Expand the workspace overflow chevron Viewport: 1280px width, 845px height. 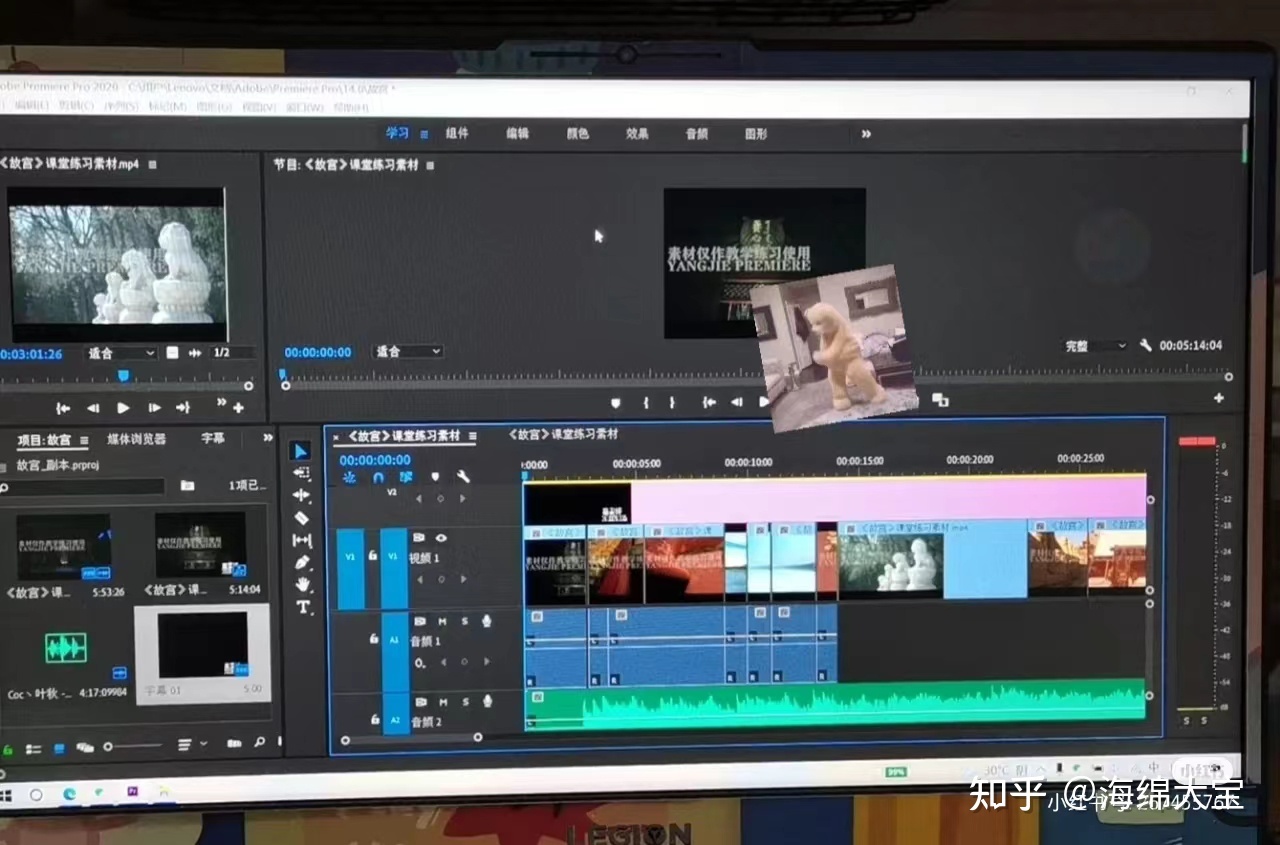pos(866,133)
